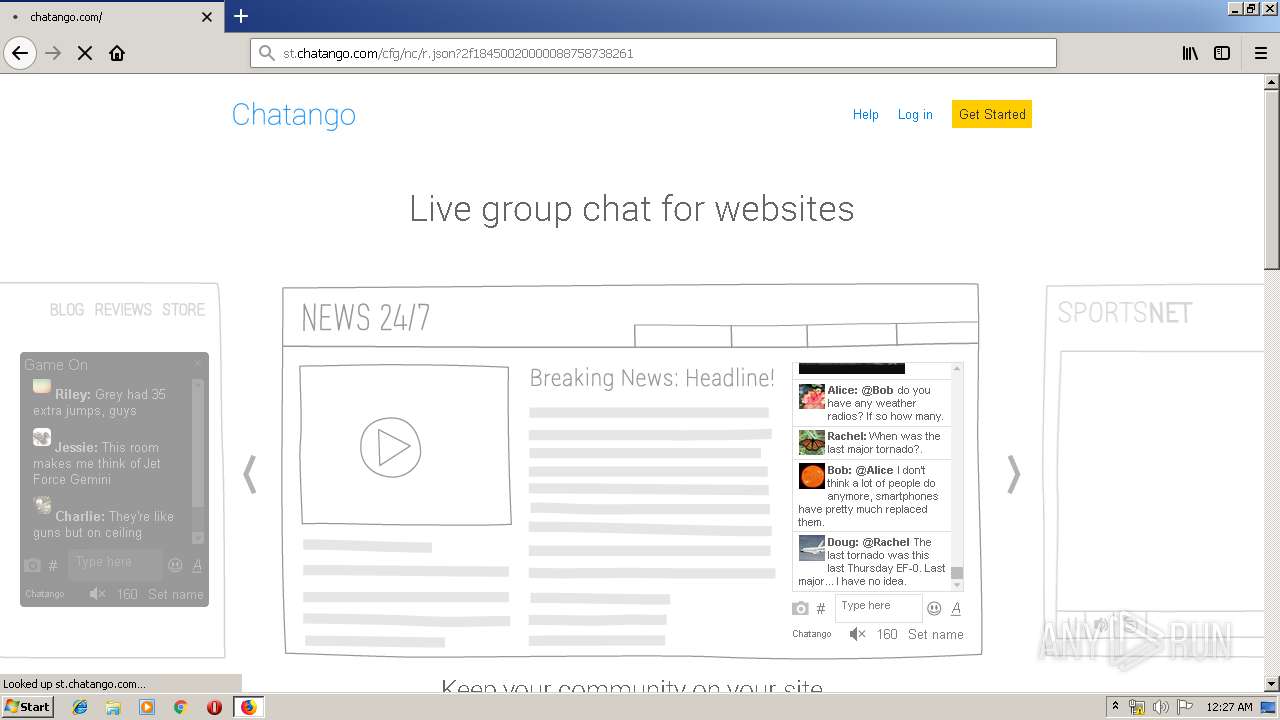1280x720 pixels.
Task: Open the Firefox hamburger menu
Action: pos(1260,53)
